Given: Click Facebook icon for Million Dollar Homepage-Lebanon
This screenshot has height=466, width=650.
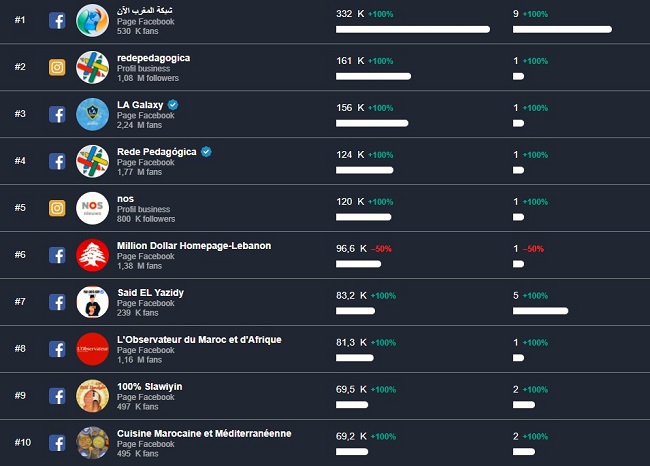Looking at the screenshot, I should (x=57, y=255).
